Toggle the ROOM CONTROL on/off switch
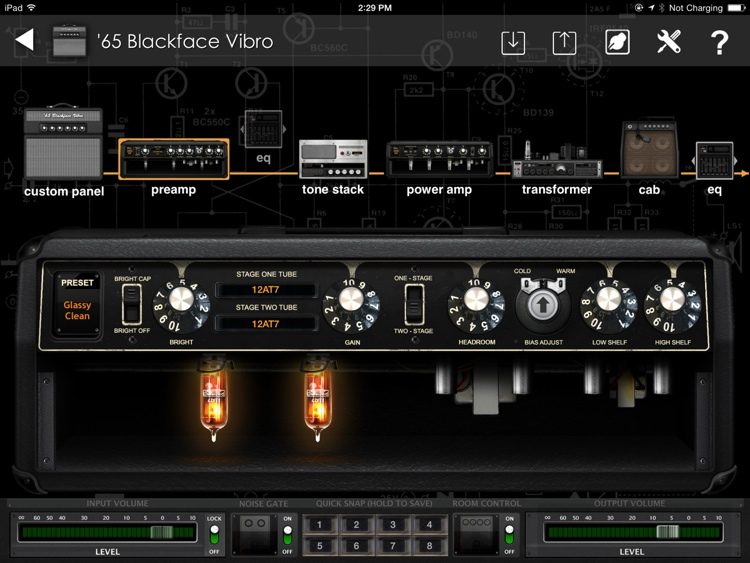Screen dimensions: 750x563 [509, 535]
